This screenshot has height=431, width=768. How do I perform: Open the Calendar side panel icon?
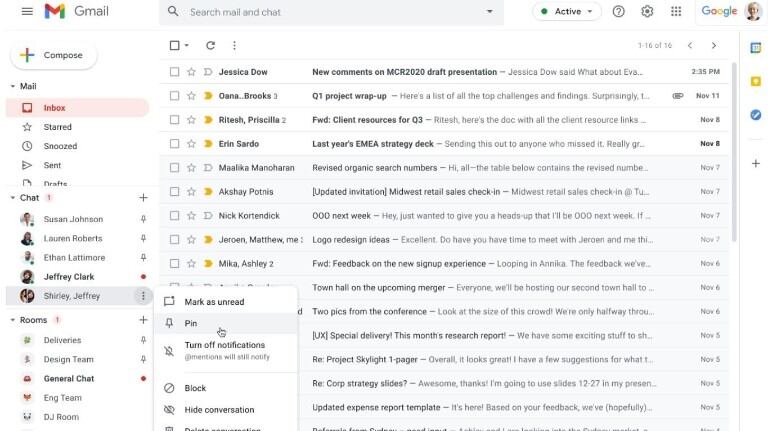pos(756,48)
